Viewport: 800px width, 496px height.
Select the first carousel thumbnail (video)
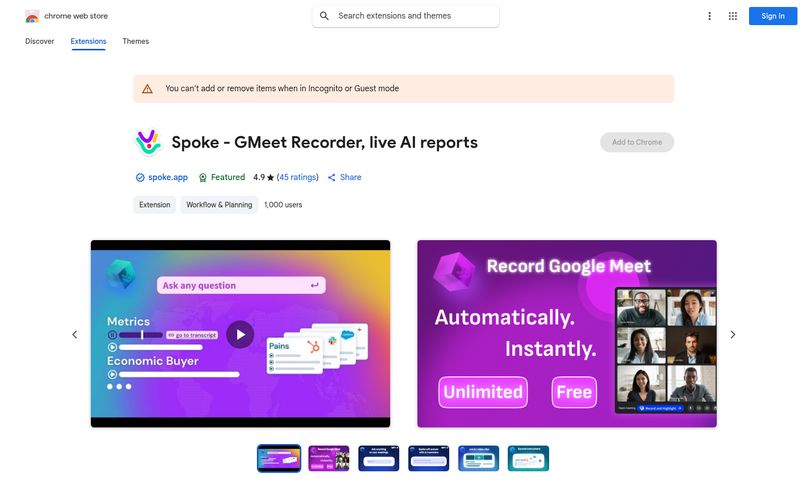tap(279, 458)
